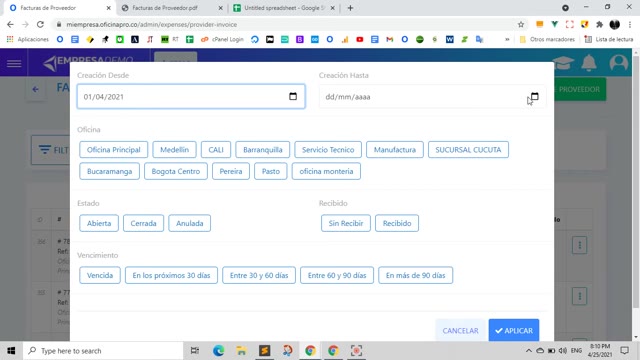The width and height of the screenshot is (640, 360).
Task: Open the user profile avatar icon
Action: pyautogui.click(x=619, y=63)
